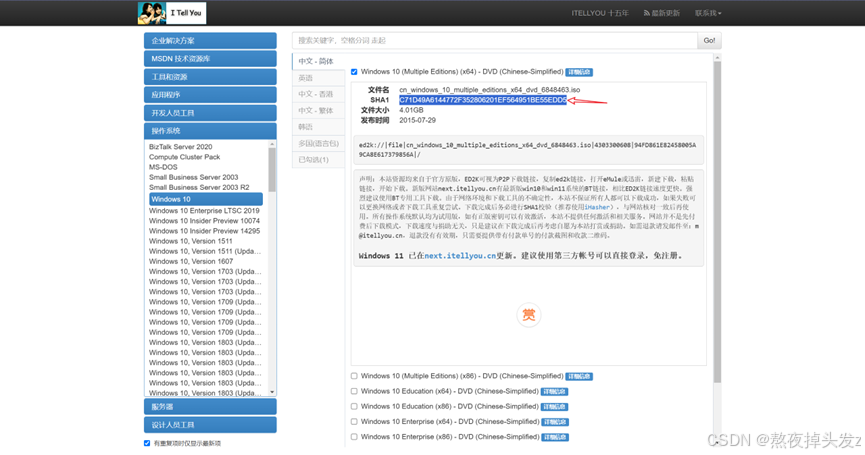Toggle the 有重复项时仅显示最新项 checkbox
This screenshot has width=865, height=455.
coord(147,443)
